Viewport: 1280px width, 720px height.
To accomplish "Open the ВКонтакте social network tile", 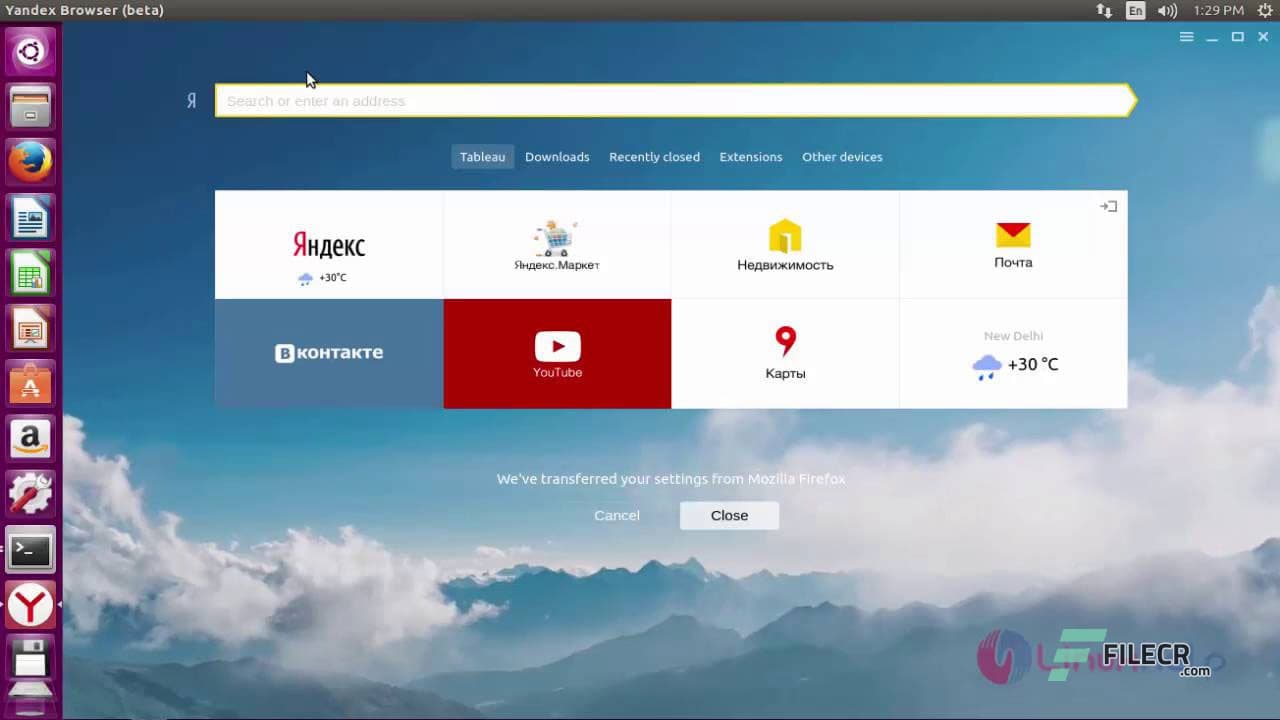I will (328, 353).
